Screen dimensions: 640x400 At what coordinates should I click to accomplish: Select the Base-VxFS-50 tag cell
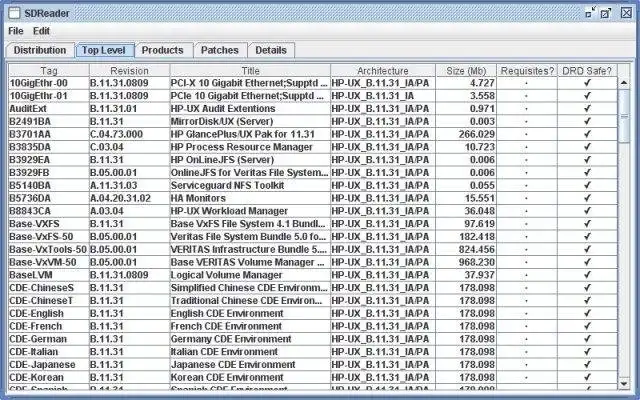pos(49,236)
